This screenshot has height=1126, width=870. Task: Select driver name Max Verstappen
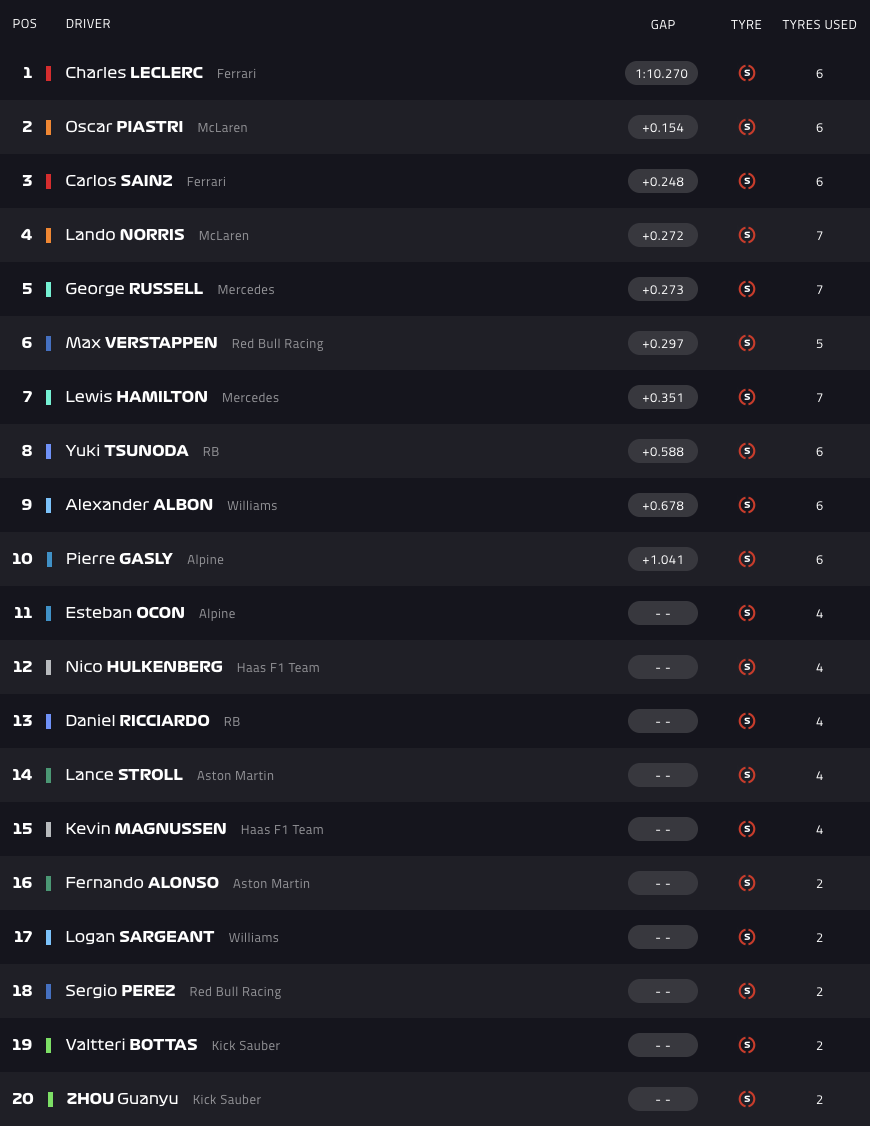click(141, 343)
